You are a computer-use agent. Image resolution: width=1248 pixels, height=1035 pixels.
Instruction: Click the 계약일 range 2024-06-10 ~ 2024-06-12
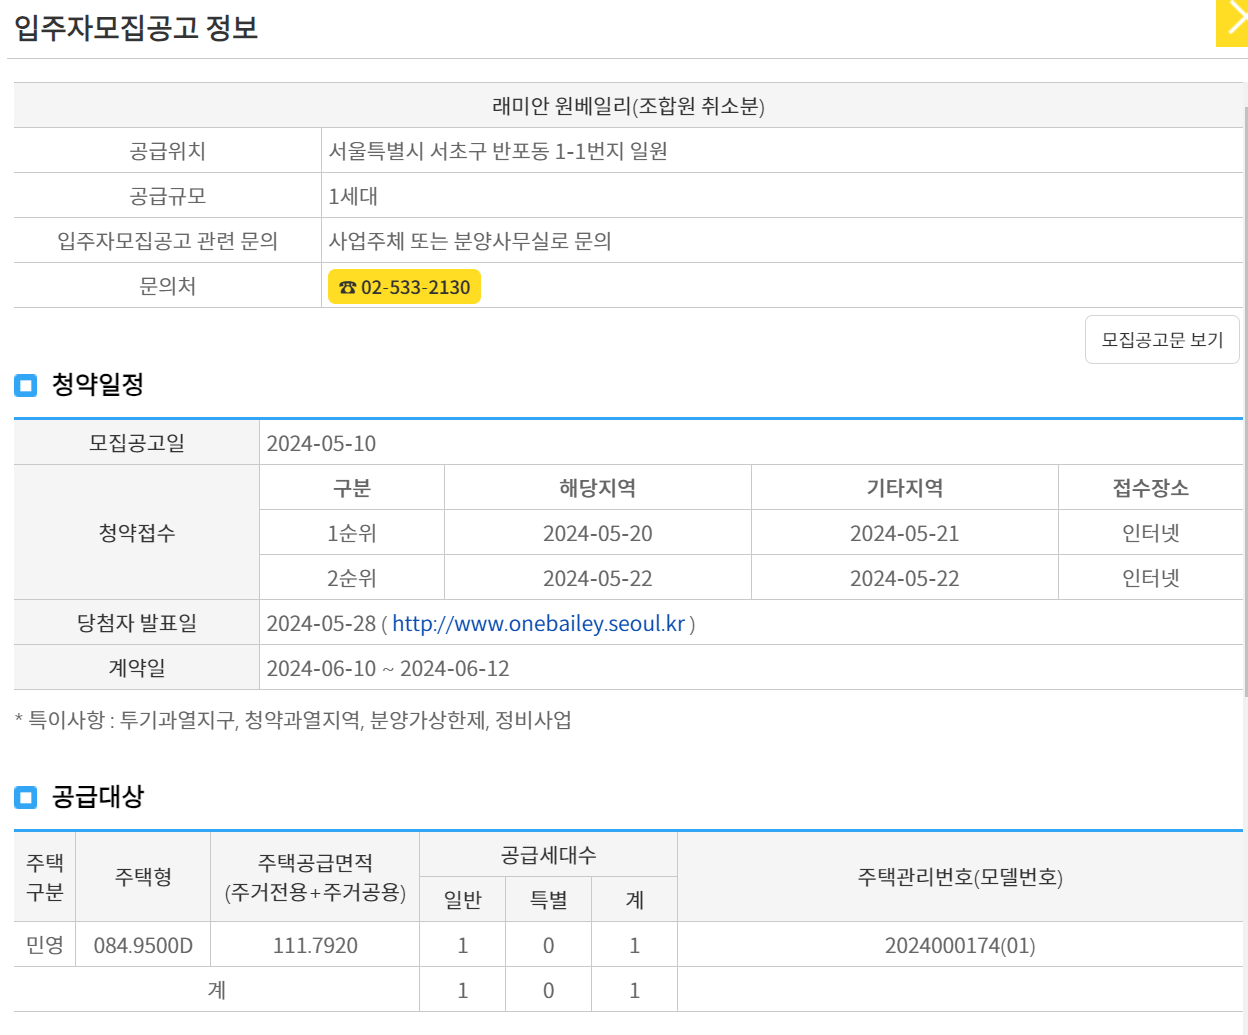pyautogui.click(x=388, y=669)
